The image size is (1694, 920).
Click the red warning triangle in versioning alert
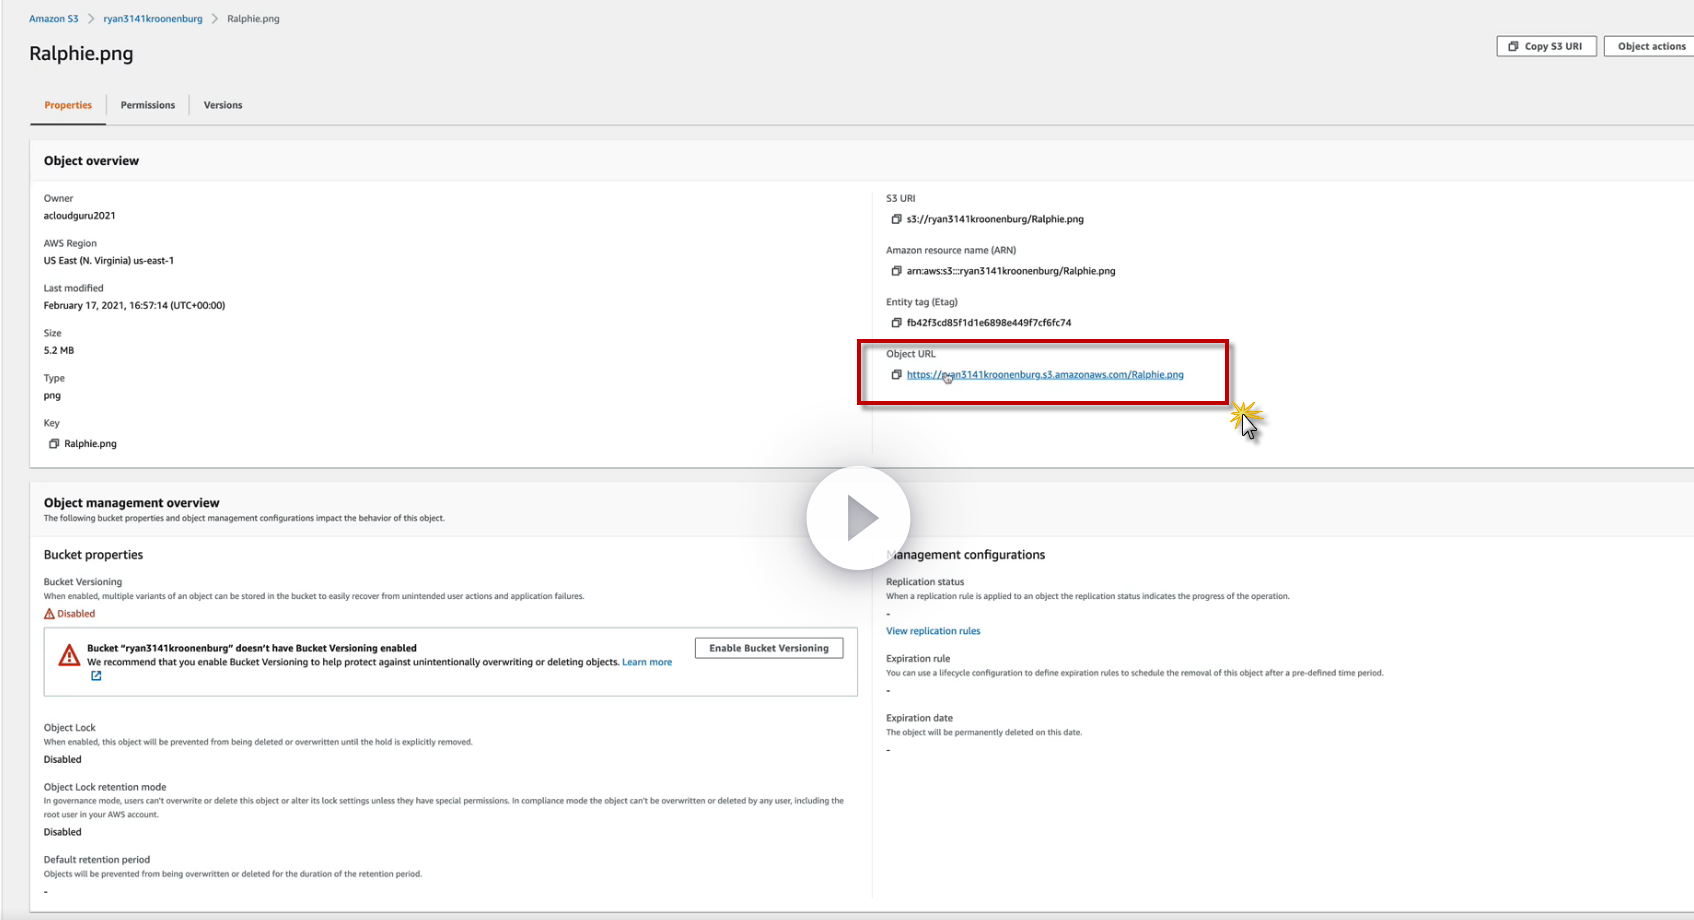point(69,655)
